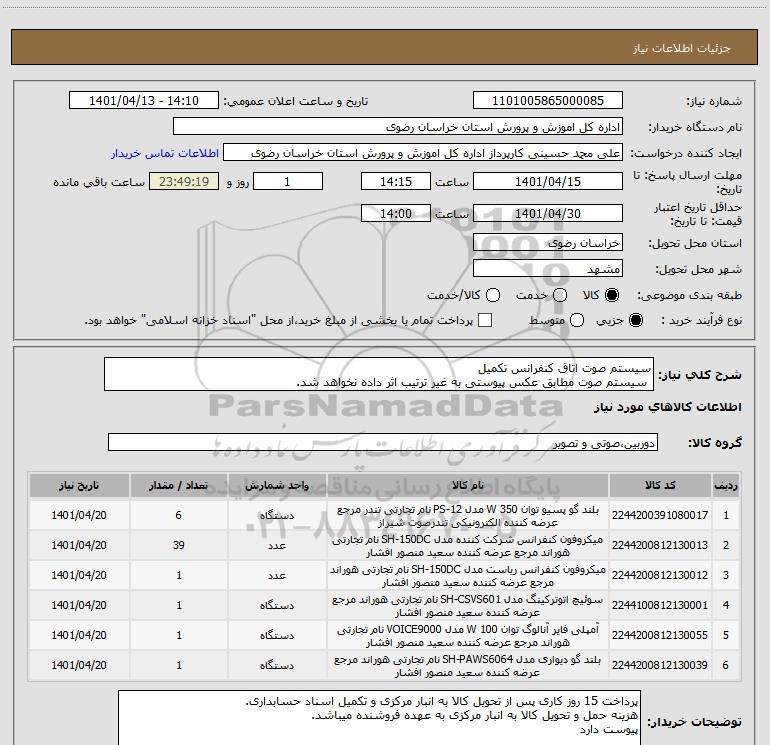The image size is (770, 745).
Task: Click the نام کالا column header
Action: (468, 486)
